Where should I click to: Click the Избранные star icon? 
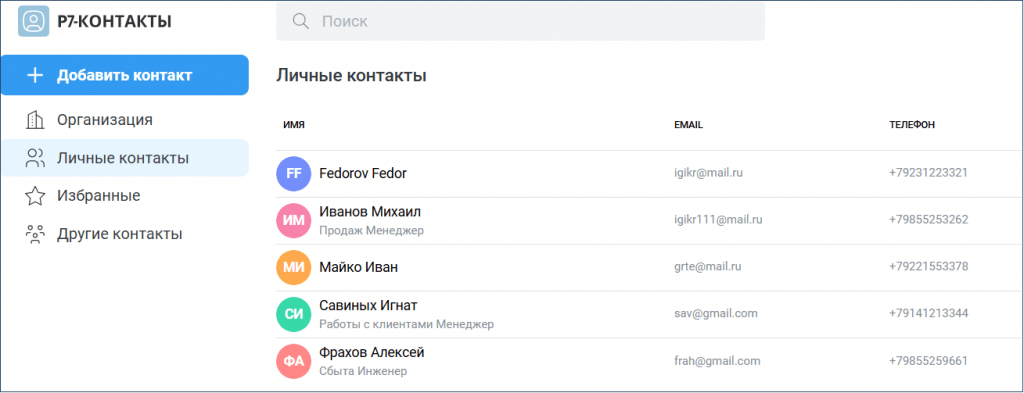click(x=34, y=196)
